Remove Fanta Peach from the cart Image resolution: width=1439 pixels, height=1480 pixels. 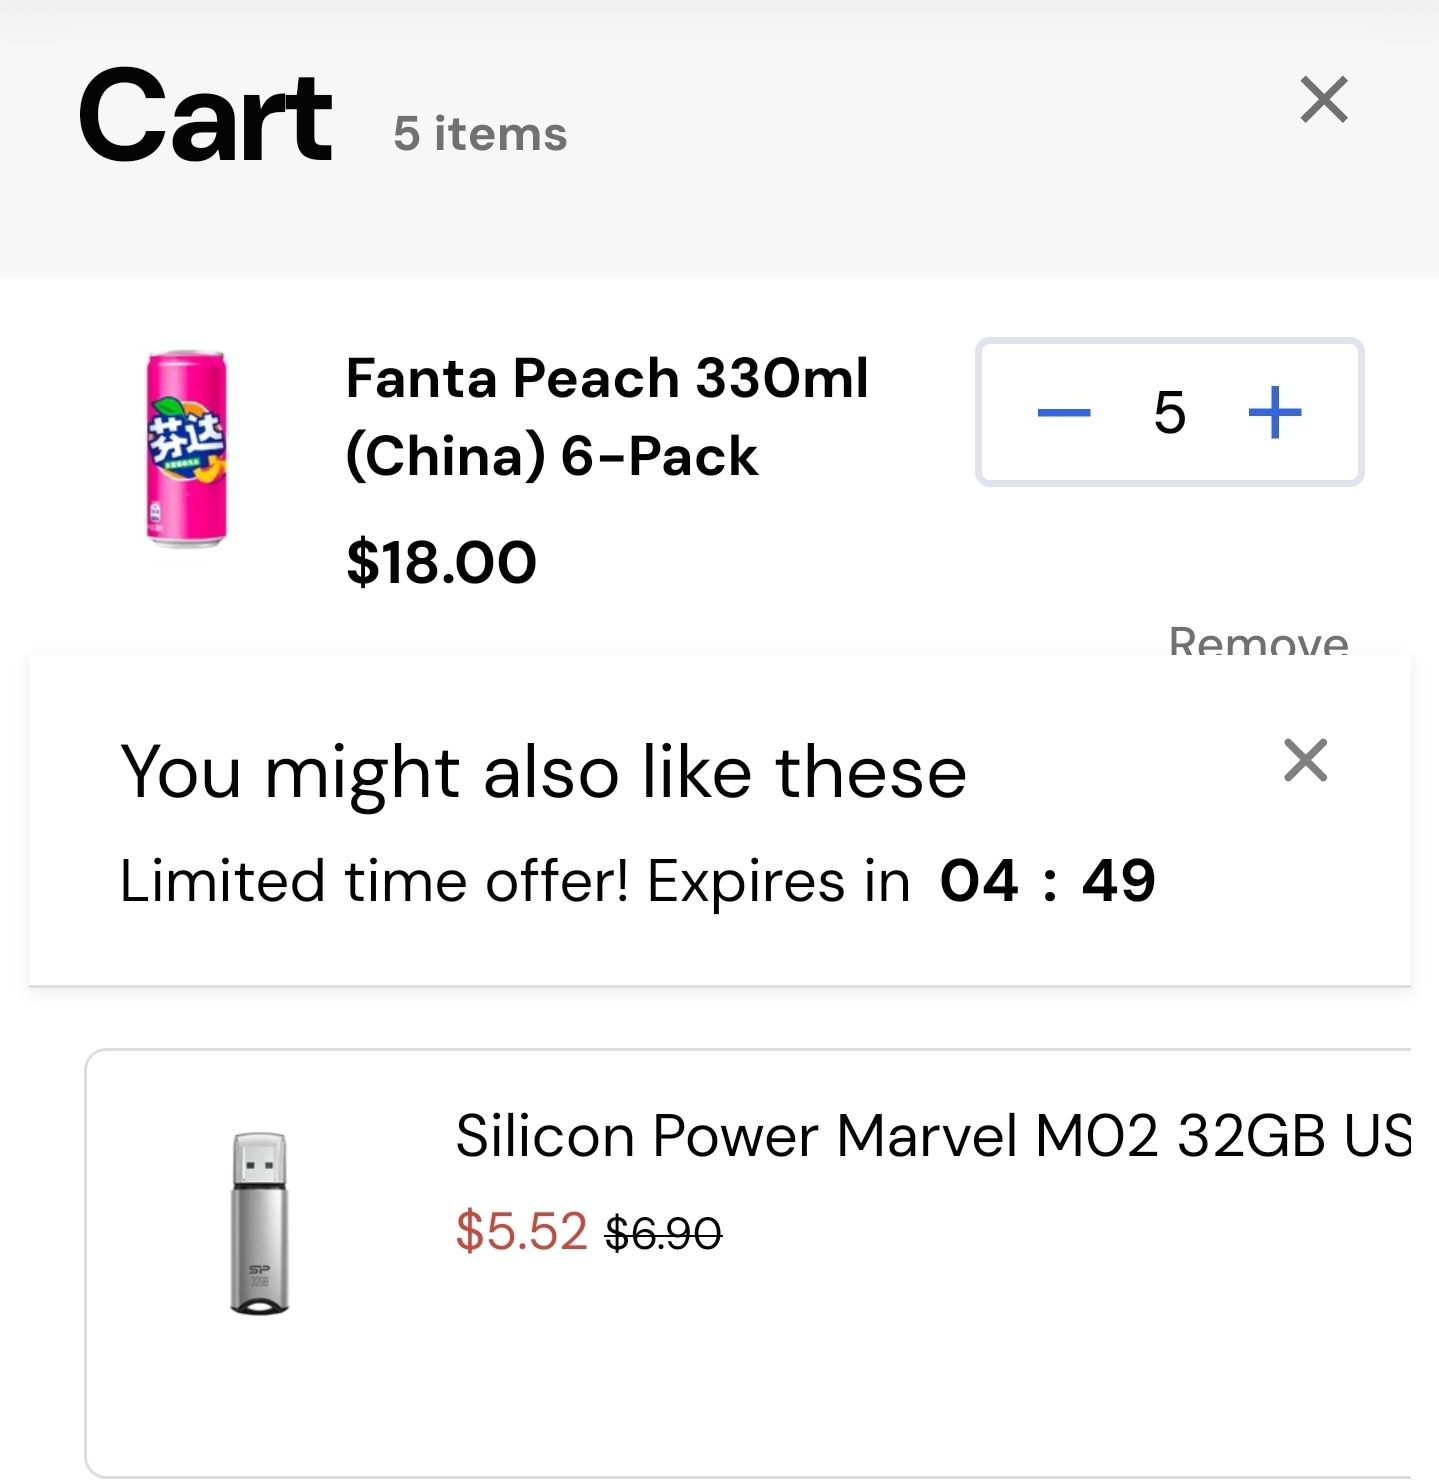coord(1258,640)
